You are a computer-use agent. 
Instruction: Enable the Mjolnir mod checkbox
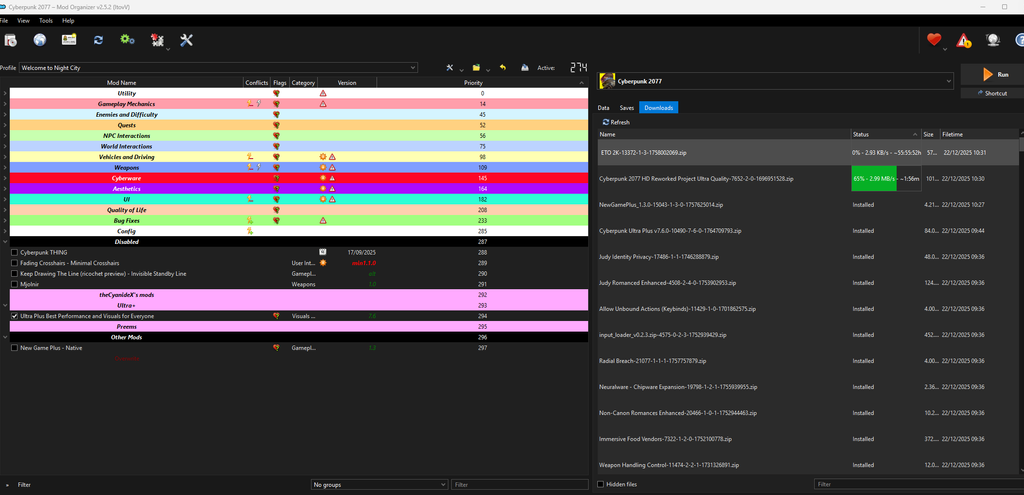pos(14,284)
